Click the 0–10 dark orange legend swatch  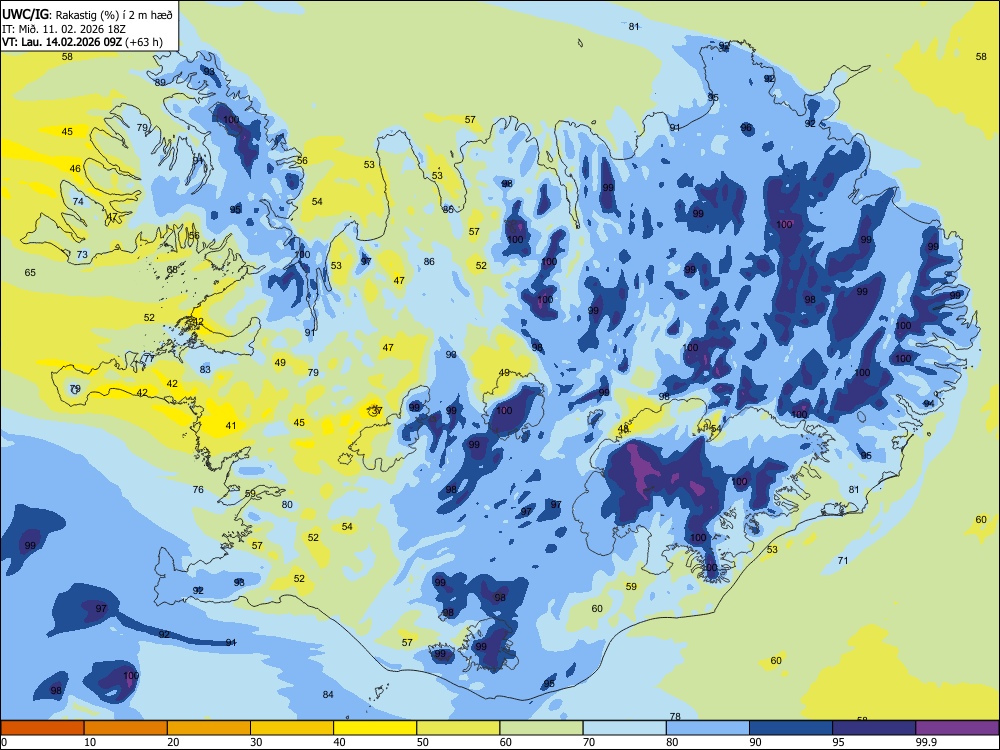42,728
